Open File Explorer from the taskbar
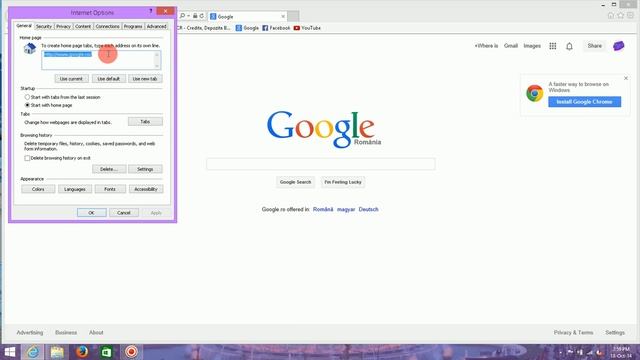Viewport: 640px width, 360px height. tap(57, 352)
